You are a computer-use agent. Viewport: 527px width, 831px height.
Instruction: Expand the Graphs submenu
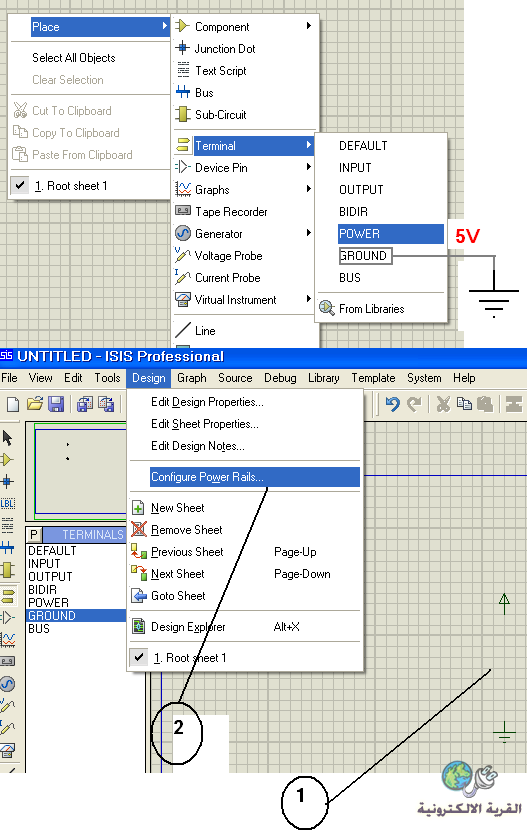[245, 190]
